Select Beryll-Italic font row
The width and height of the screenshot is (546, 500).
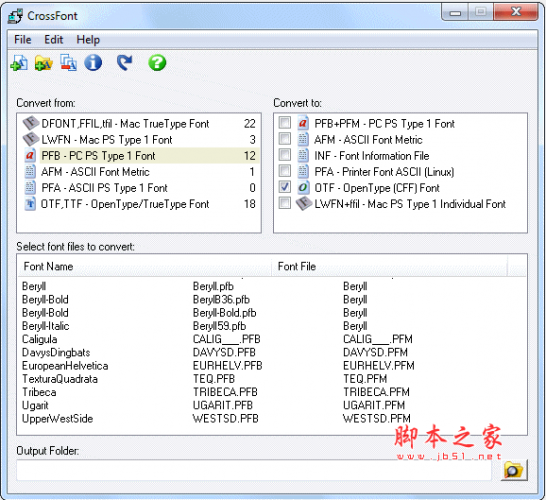(x=272, y=326)
